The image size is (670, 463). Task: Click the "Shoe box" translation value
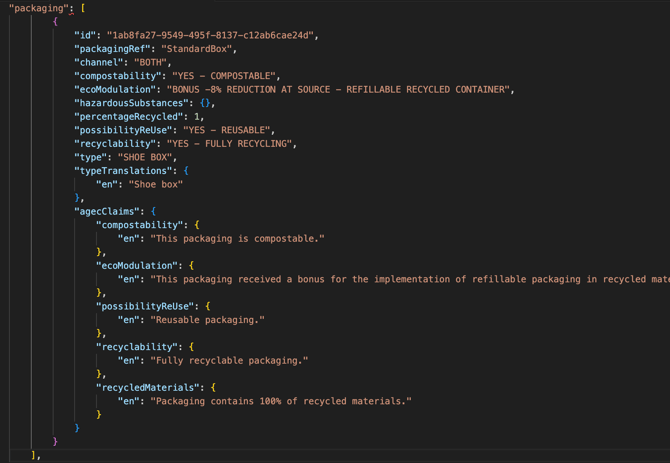[153, 184]
